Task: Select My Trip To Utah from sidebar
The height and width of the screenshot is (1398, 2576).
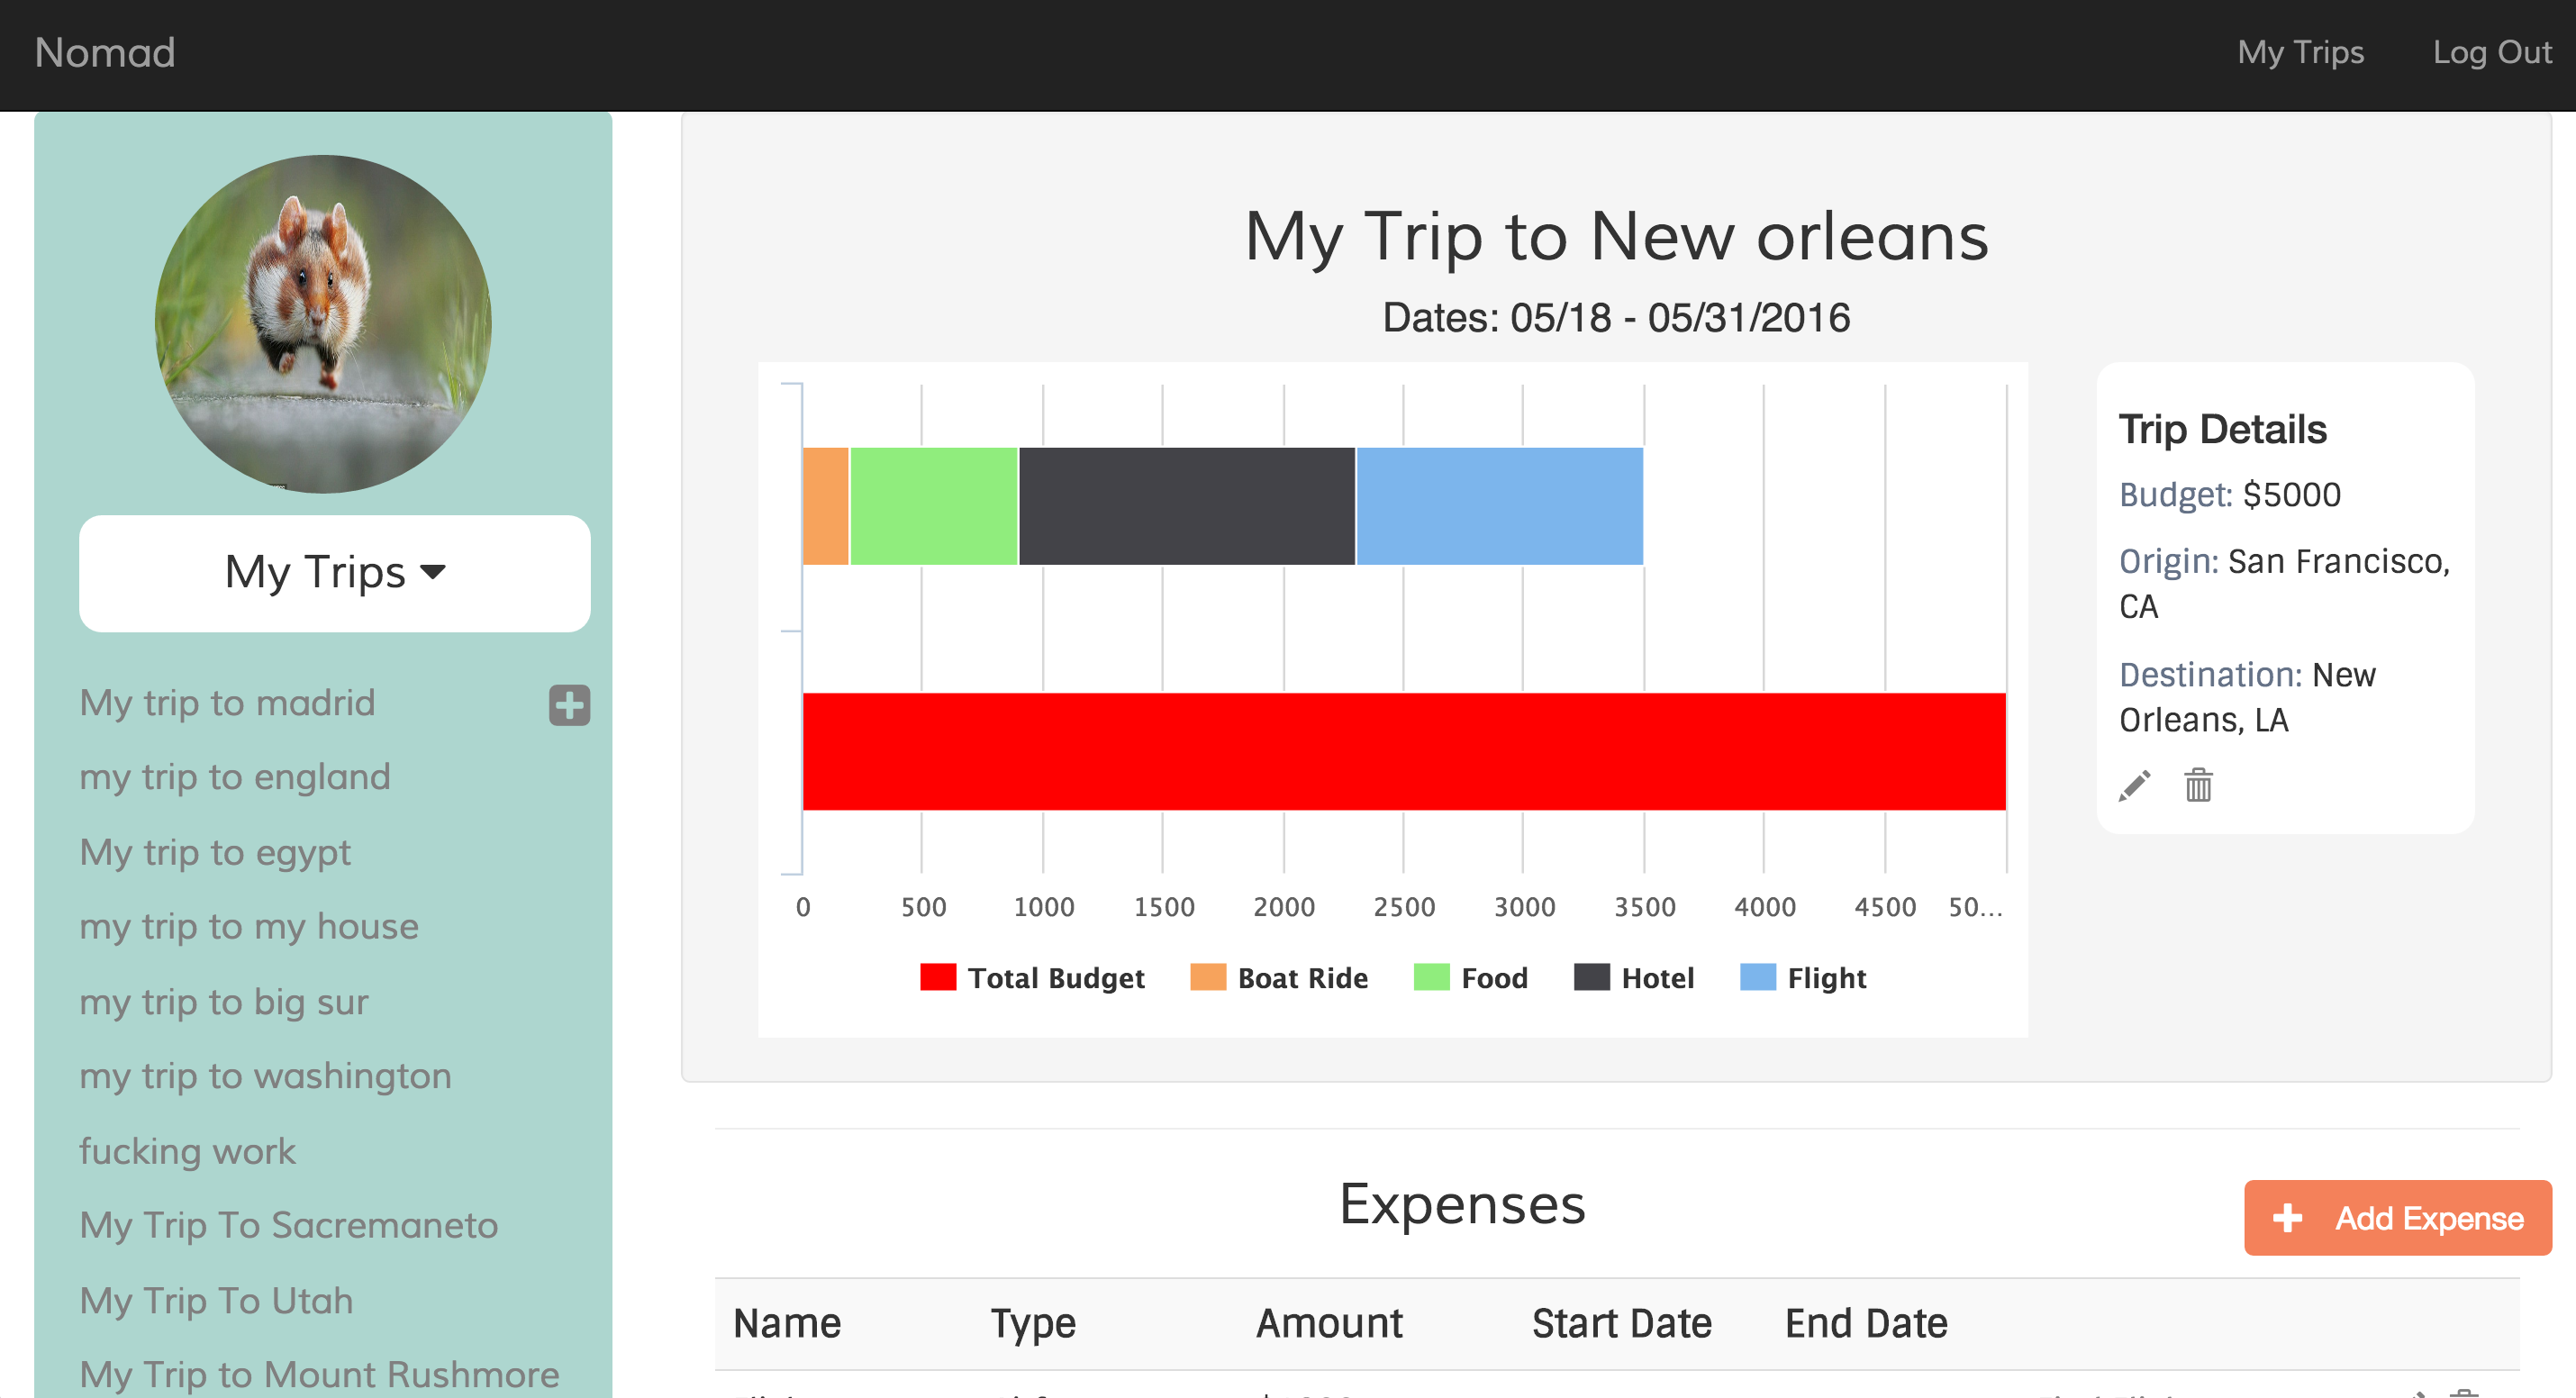Action: tap(215, 1302)
